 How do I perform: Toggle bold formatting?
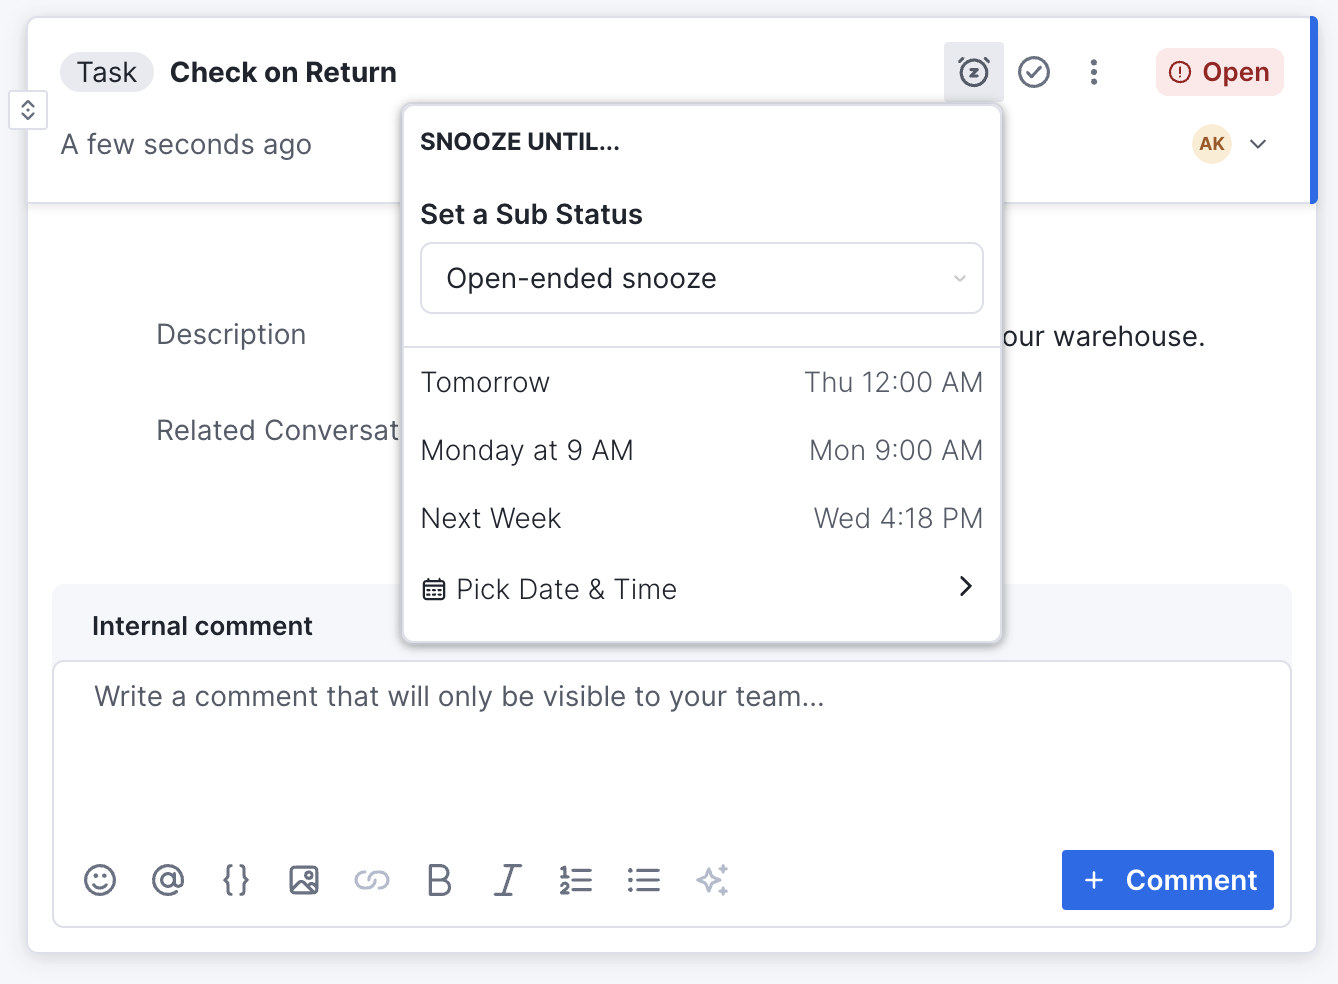pos(439,880)
